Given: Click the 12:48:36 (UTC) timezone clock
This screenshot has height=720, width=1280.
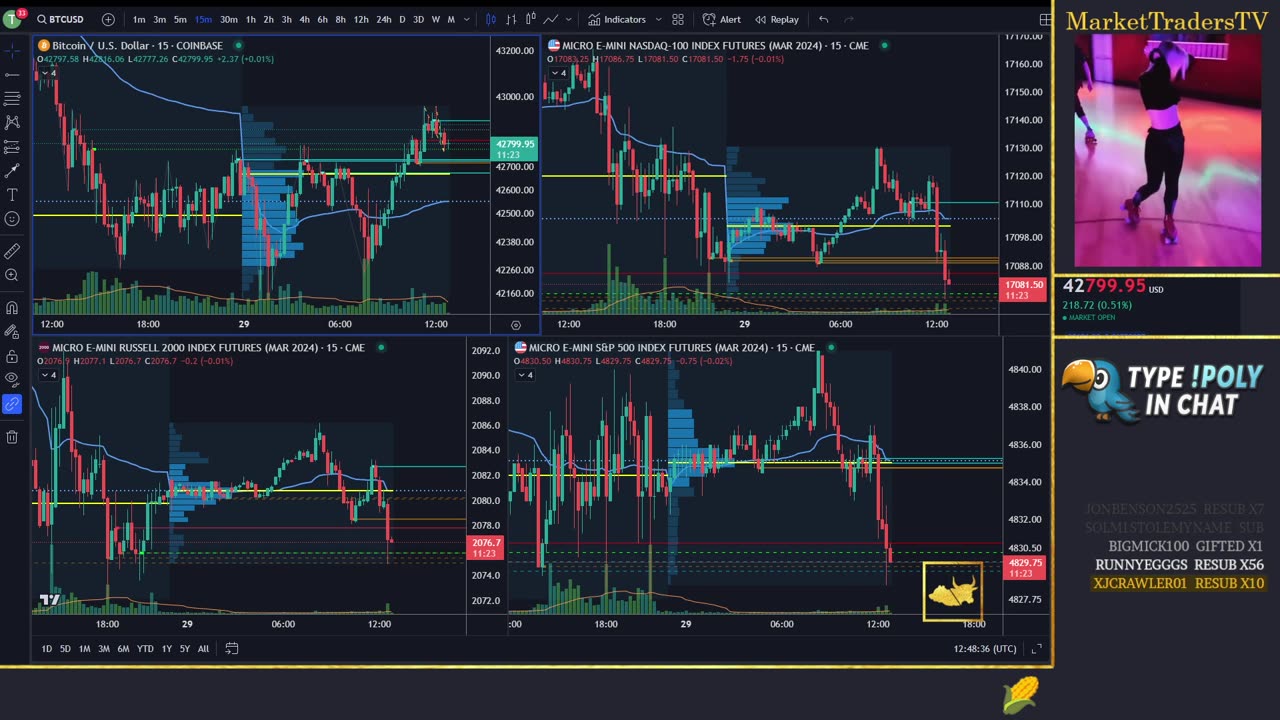Looking at the screenshot, I should click(985, 648).
